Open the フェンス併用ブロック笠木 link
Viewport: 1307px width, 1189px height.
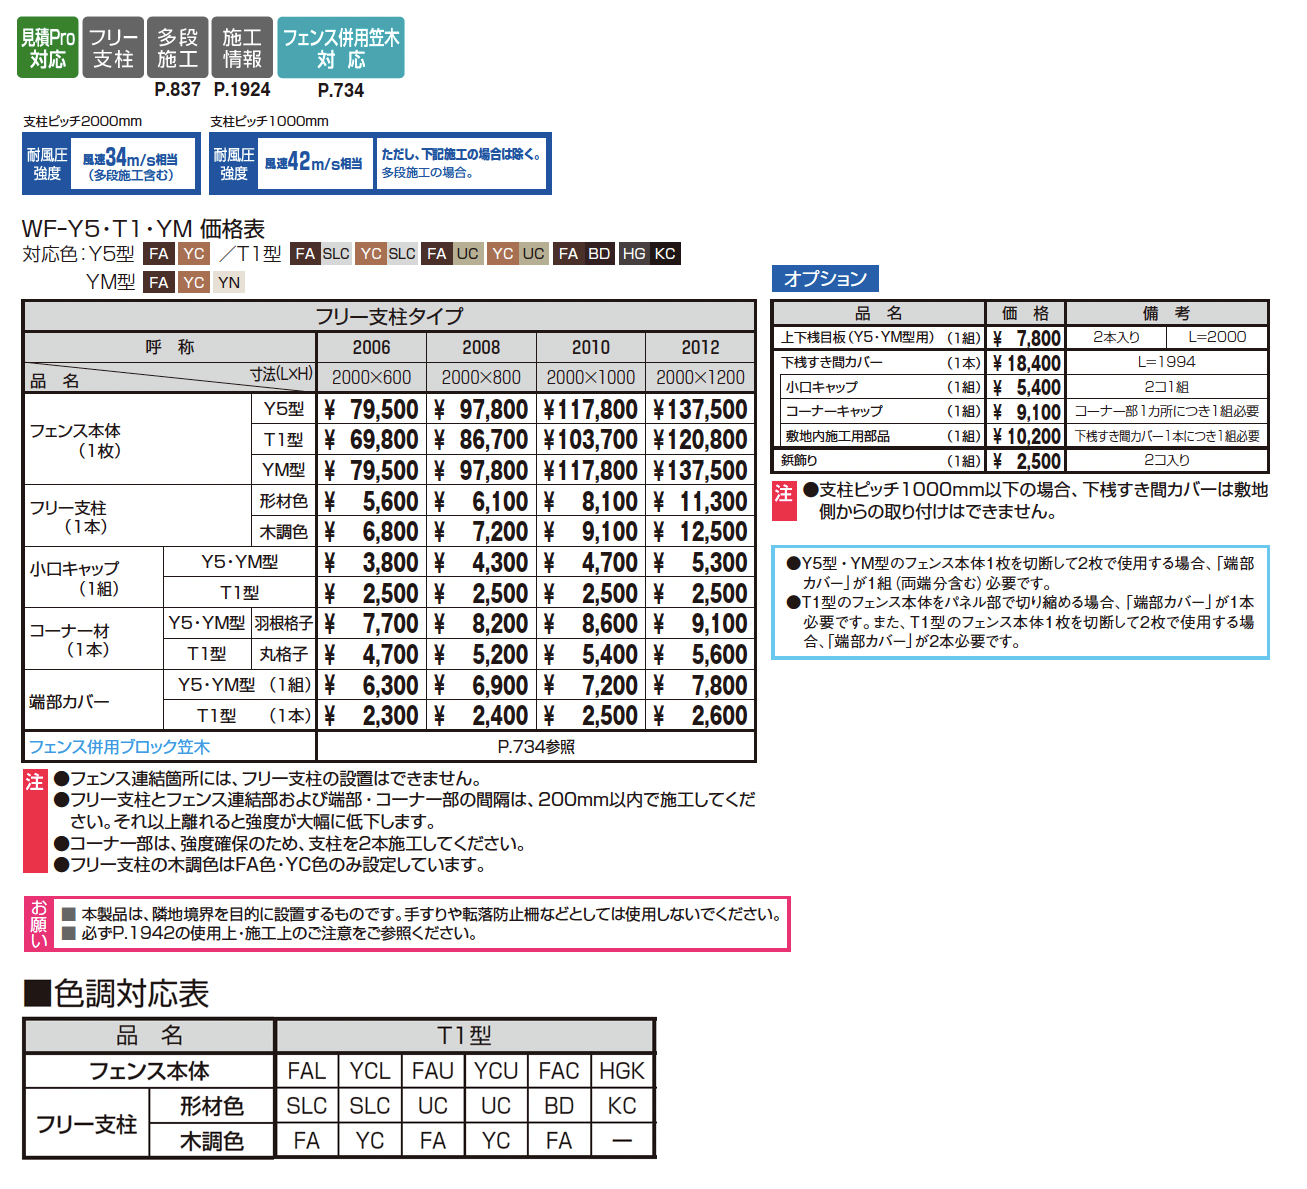coord(119,747)
